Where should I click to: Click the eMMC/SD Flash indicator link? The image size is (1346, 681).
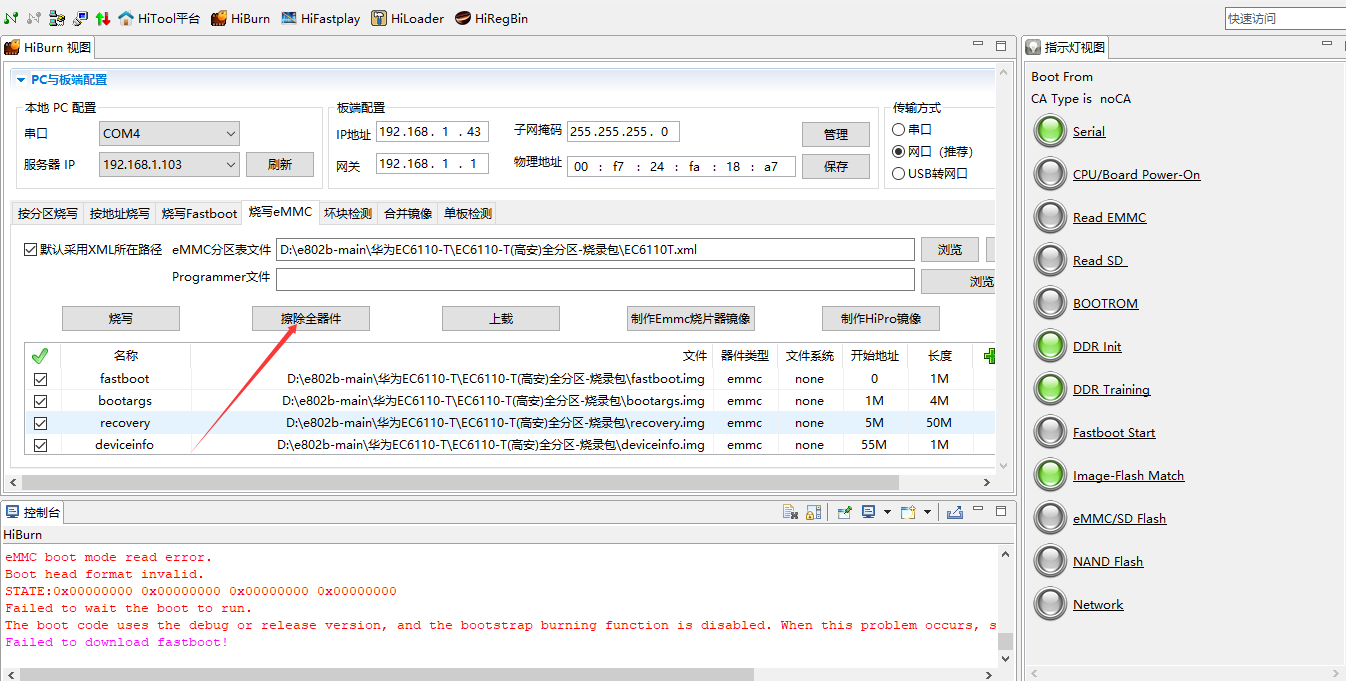pyautogui.click(x=1119, y=518)
